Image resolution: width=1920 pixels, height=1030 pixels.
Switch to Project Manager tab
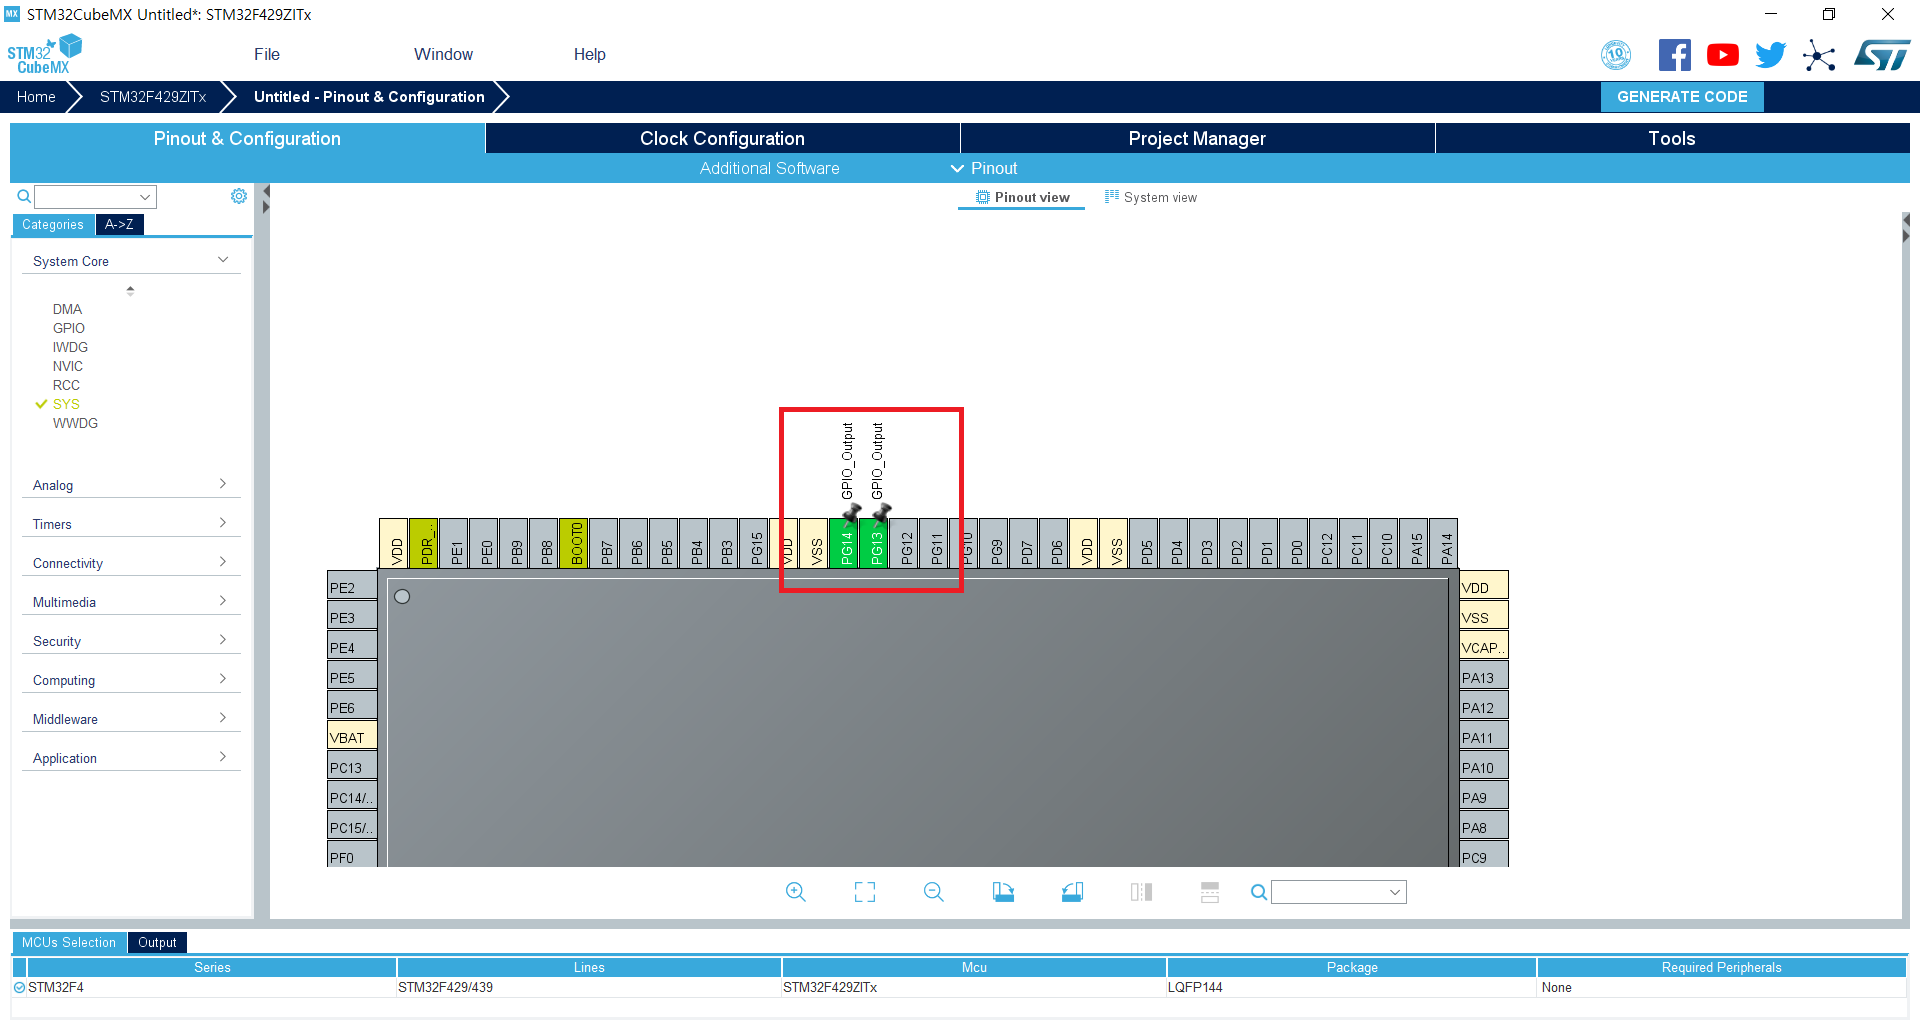coord(1197,138)
